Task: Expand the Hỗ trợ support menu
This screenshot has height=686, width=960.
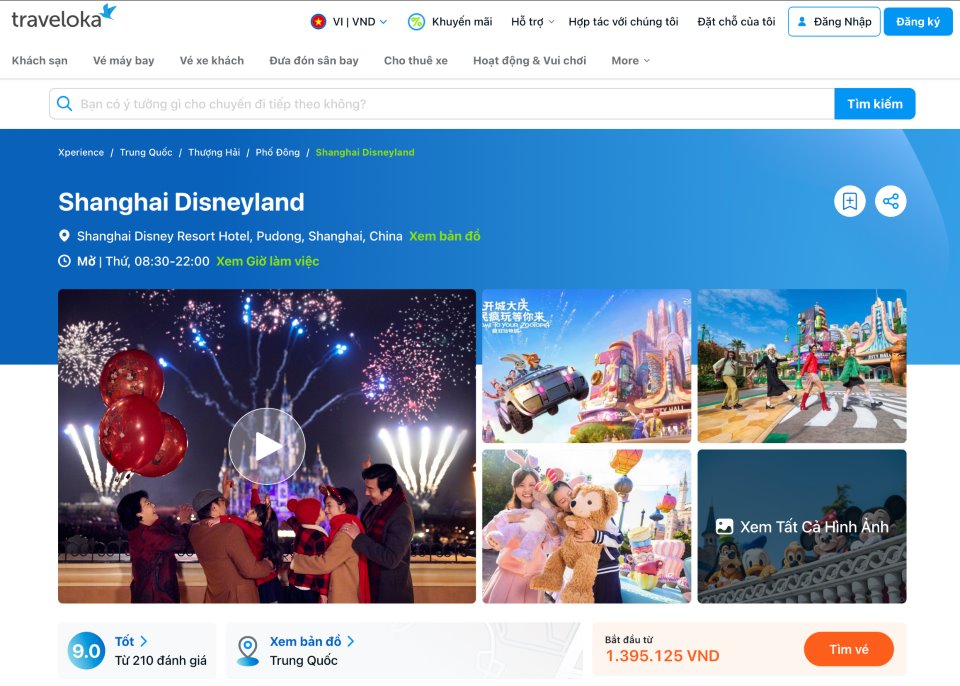Action: [x=533, y=22]
